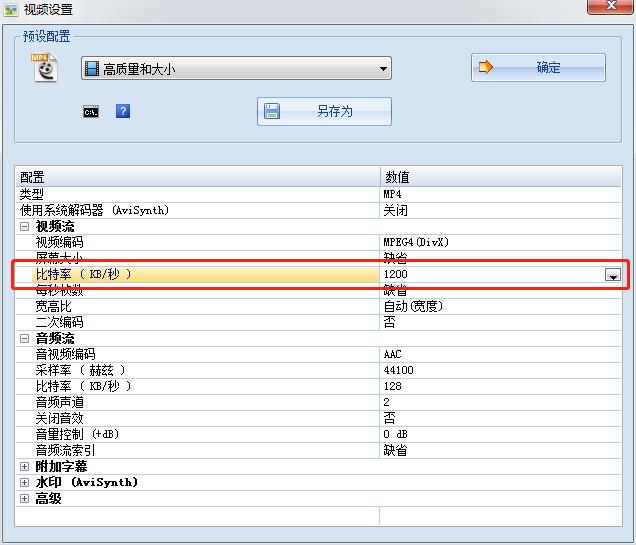
Task: Click the MP4 type value cell
Action: click(x=501, y=194)
